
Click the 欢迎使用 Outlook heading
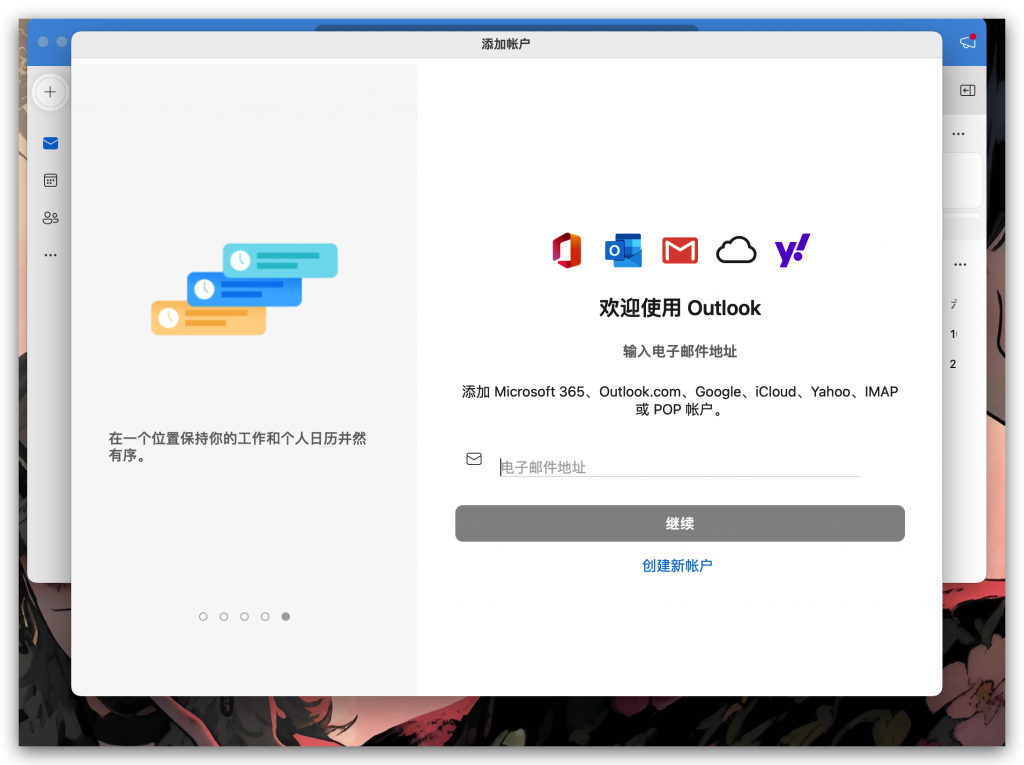coord(680,308)
